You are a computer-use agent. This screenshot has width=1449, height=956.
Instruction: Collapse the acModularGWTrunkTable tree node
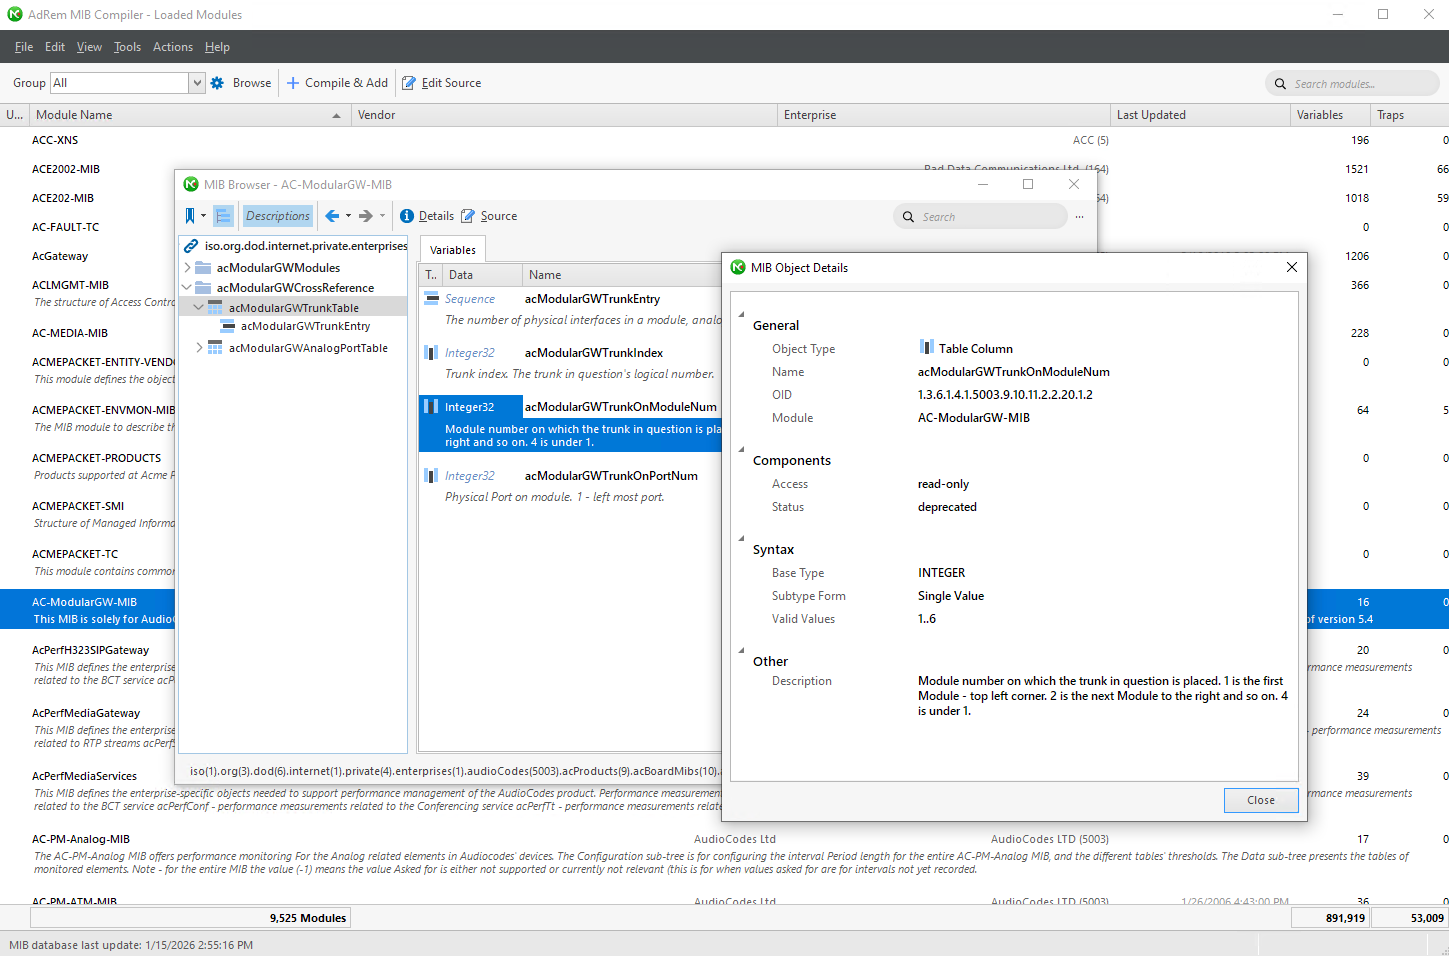199,308
